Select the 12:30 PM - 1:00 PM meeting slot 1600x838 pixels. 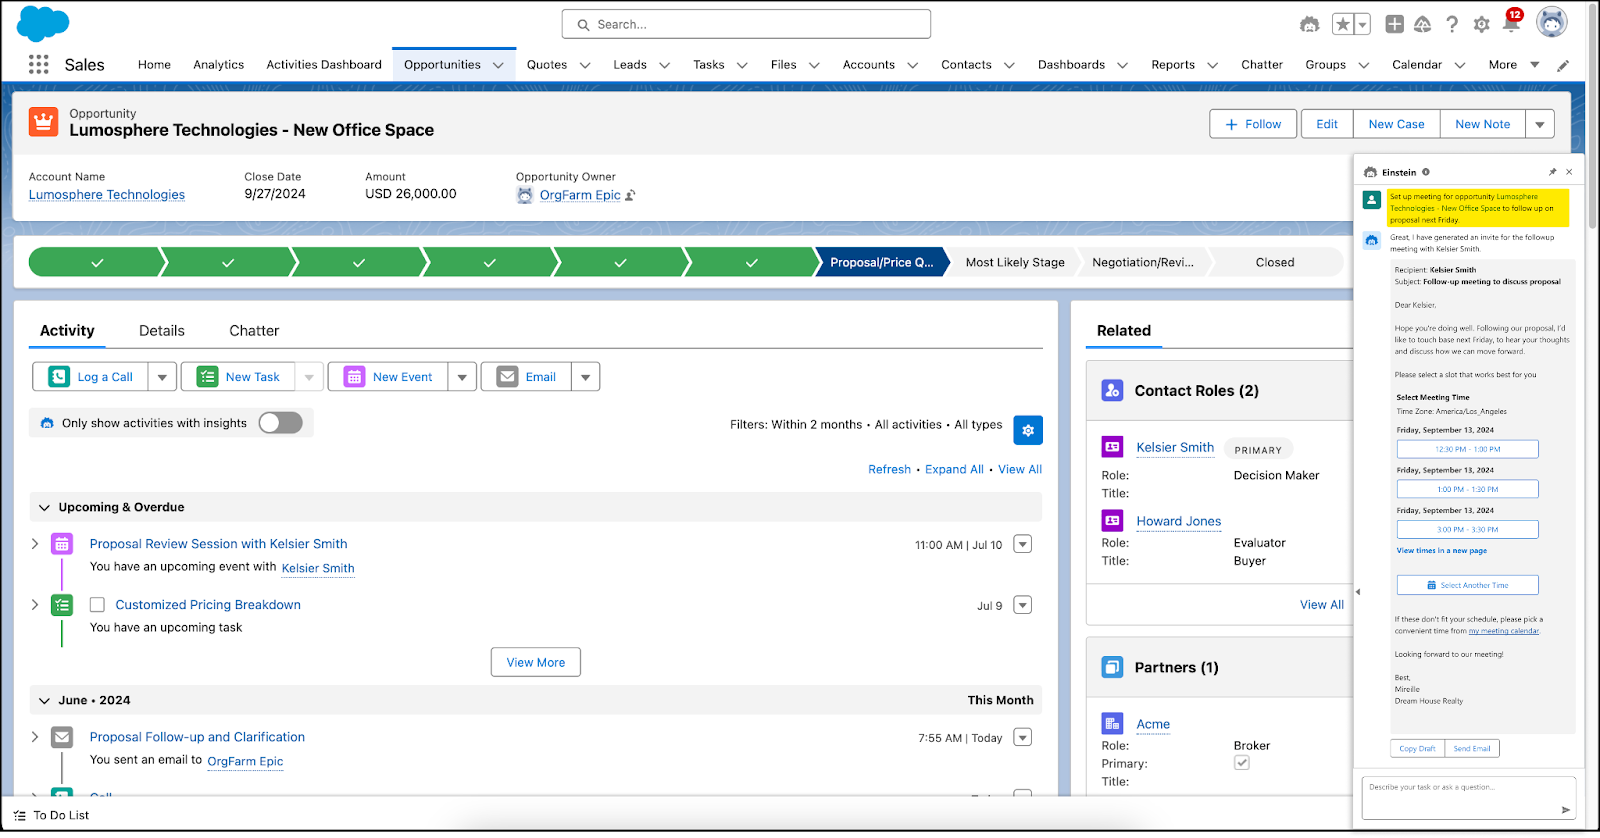(x=1467, y=449)
